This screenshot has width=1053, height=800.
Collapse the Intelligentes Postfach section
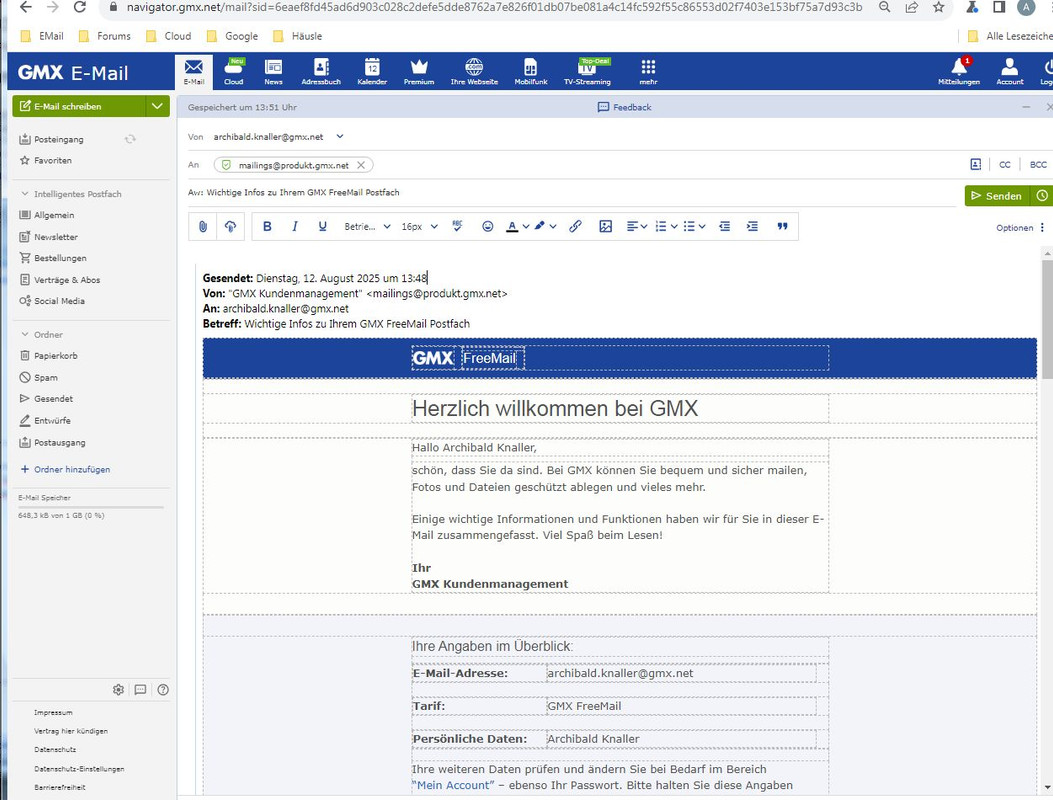pos(25,193)
